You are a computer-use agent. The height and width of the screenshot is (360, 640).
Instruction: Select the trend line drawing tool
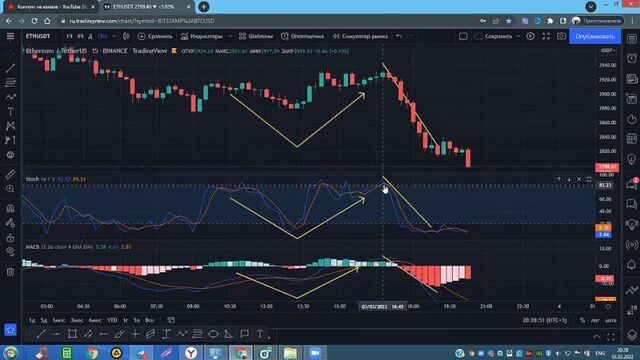[10, 68]
